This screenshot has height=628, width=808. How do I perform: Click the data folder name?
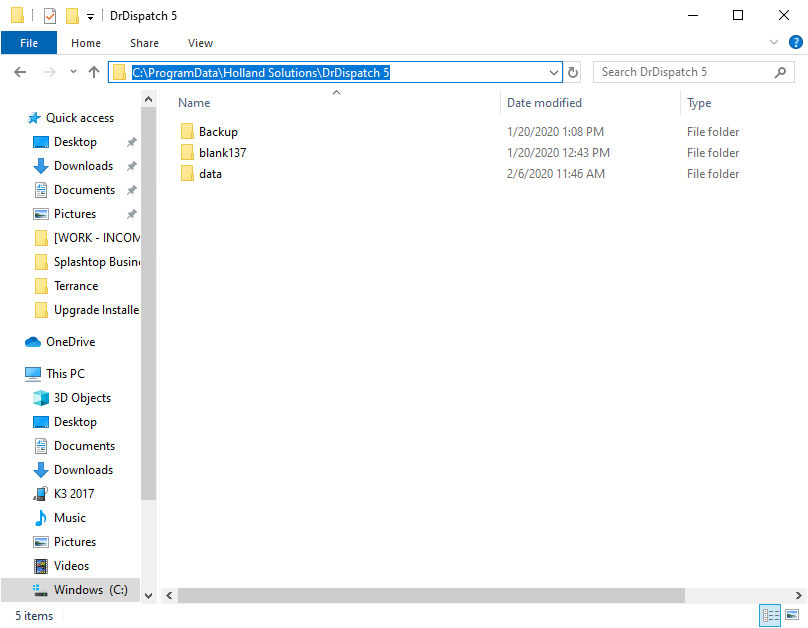(x=210, y=174)
